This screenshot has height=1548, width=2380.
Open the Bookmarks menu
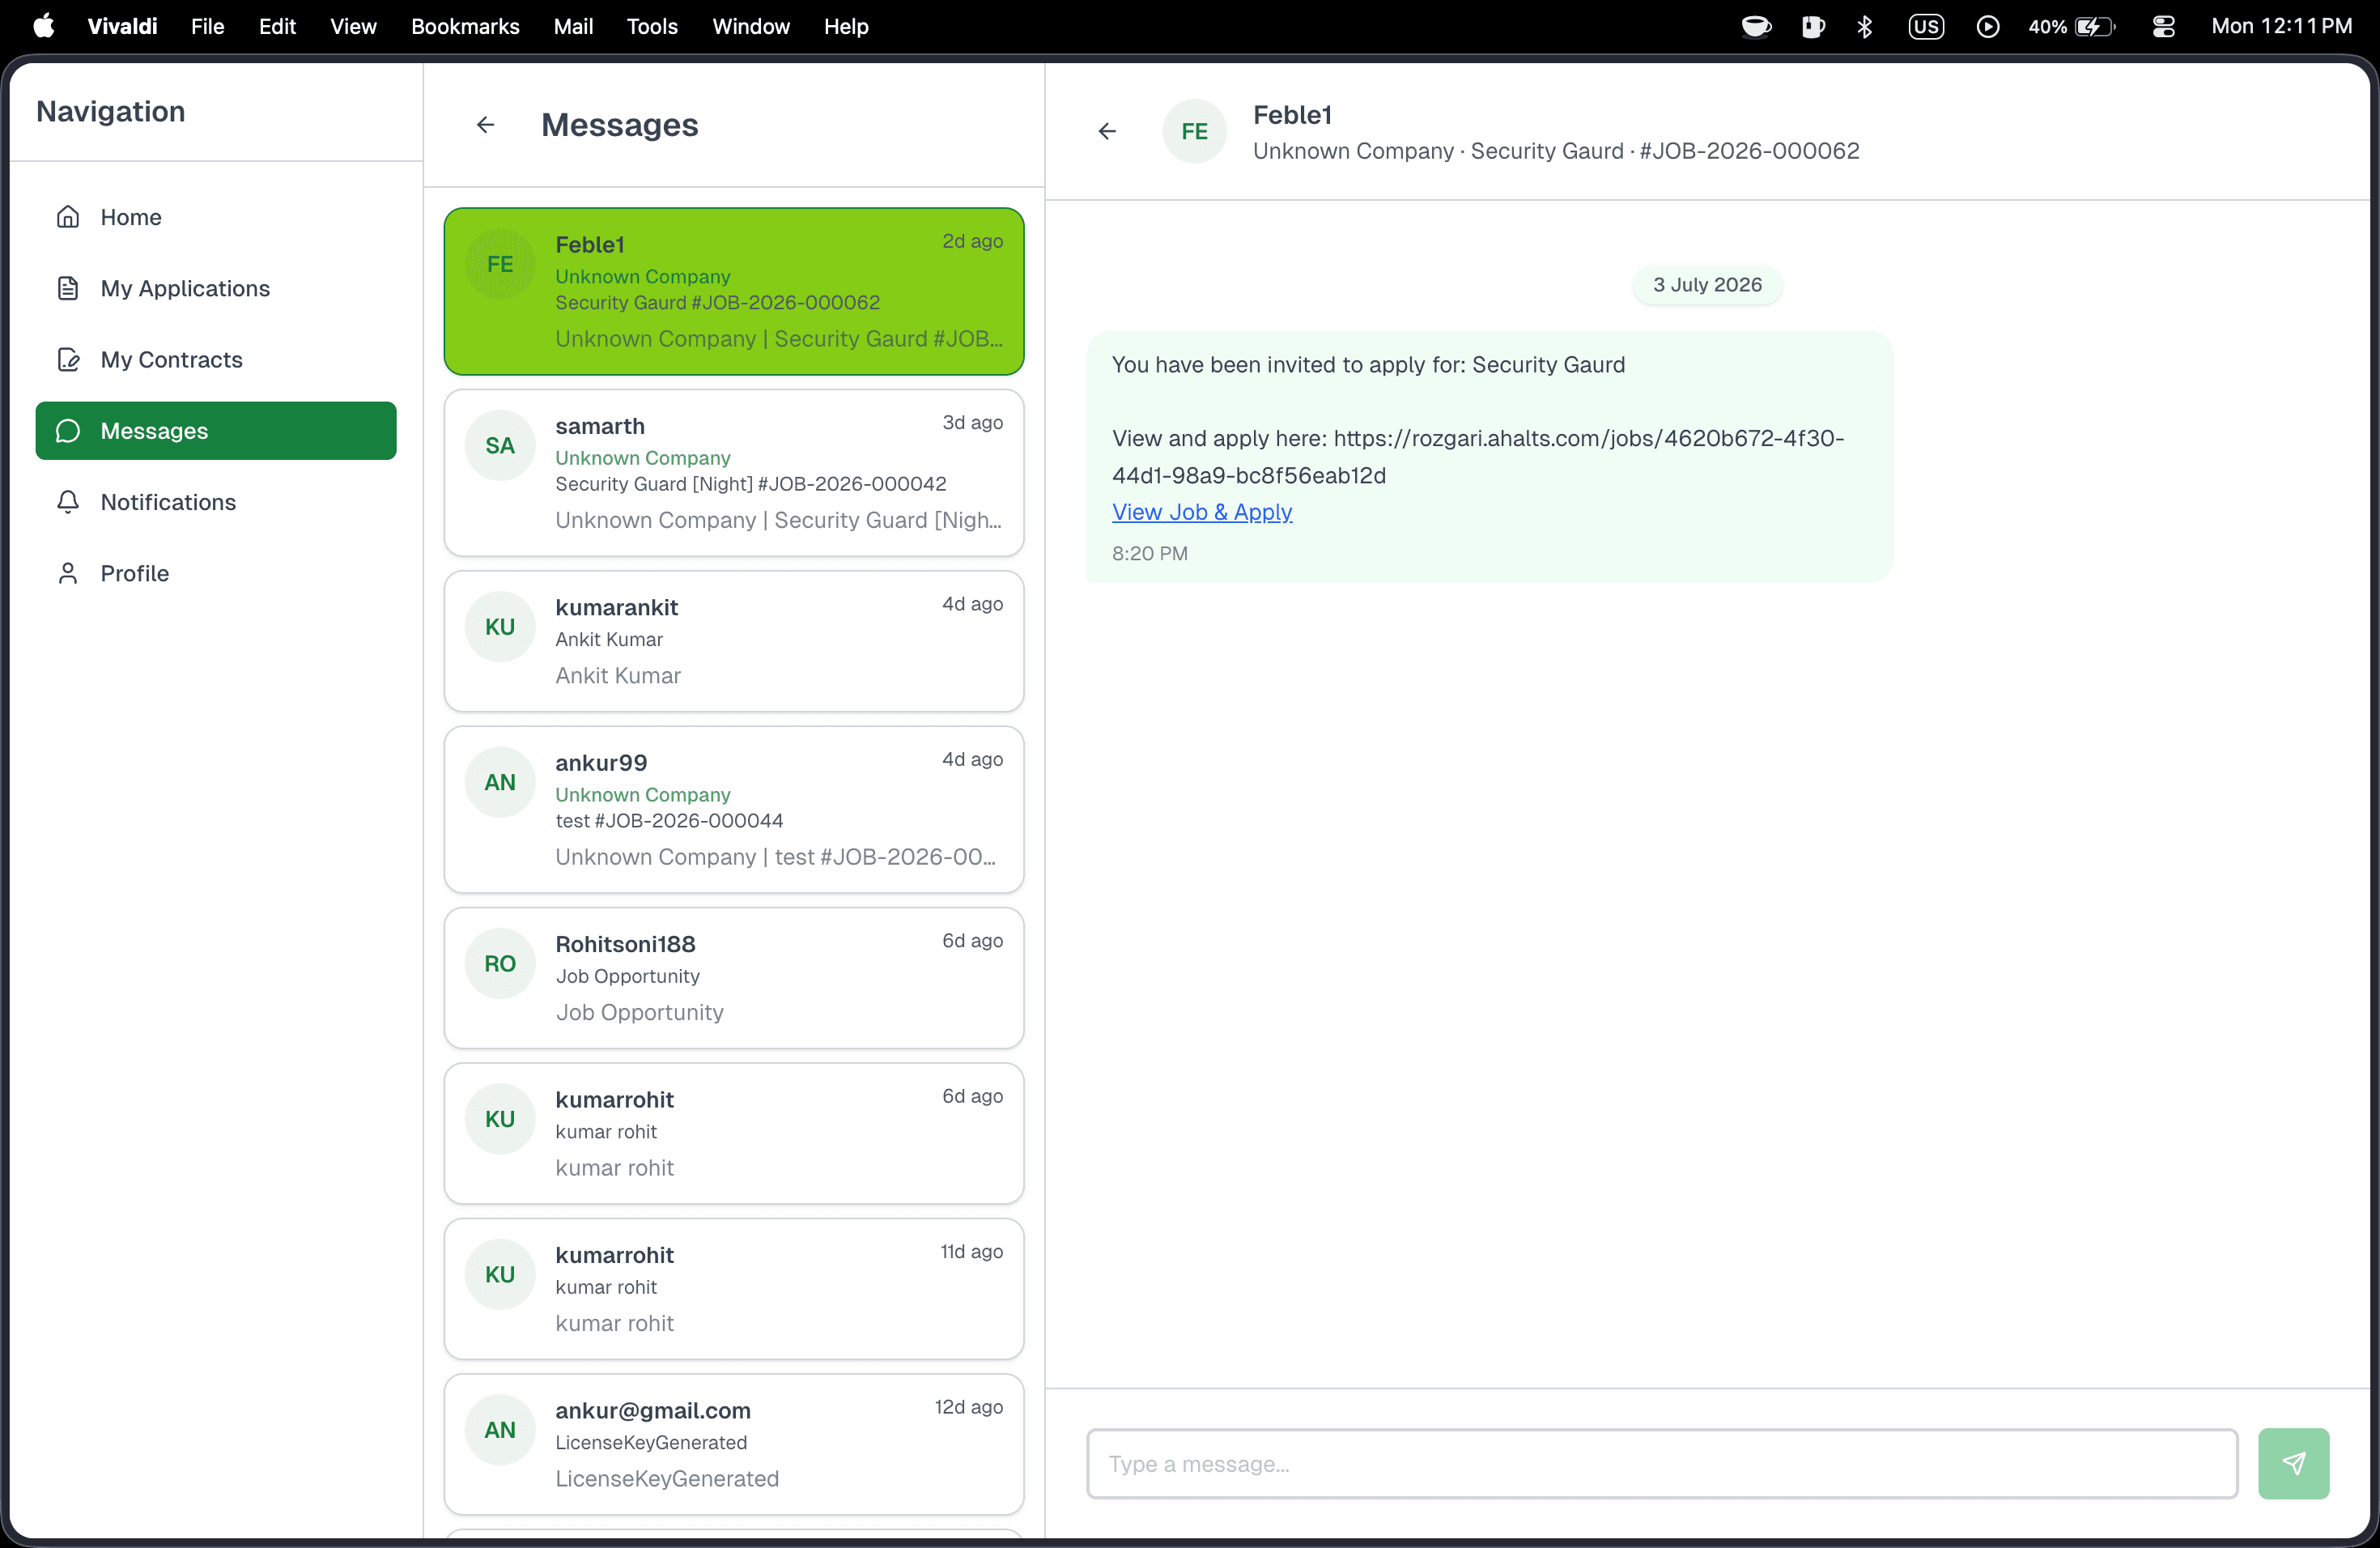[465, 27]
